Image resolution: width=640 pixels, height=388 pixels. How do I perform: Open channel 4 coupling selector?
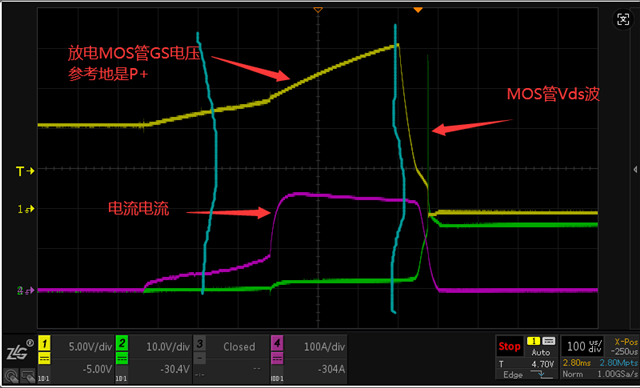click(x=277, y=359)
